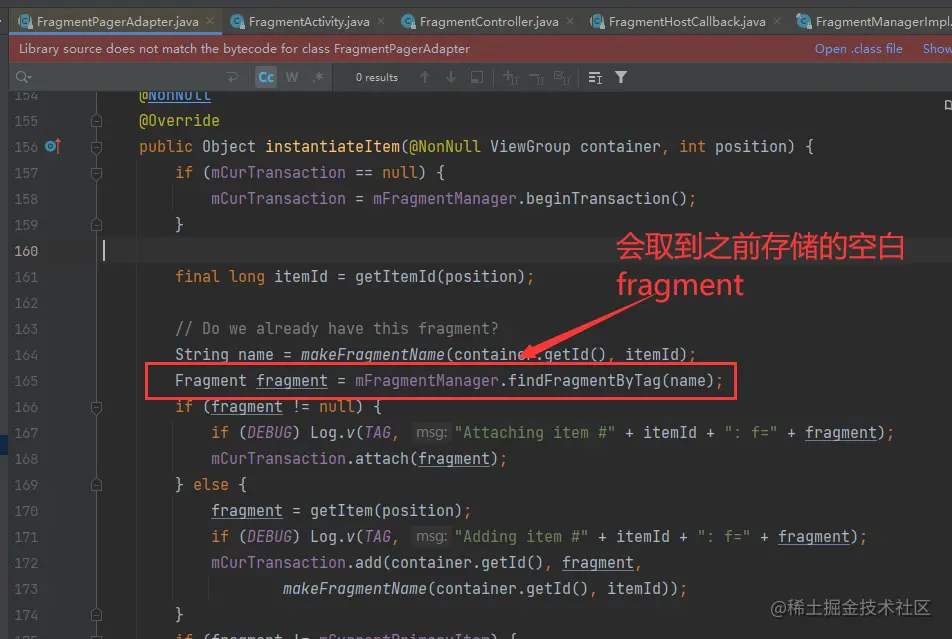Close the FragmentHostCallback.java tab
The height and width of the screenshot is (639, 952).
(x=777, y=21)
